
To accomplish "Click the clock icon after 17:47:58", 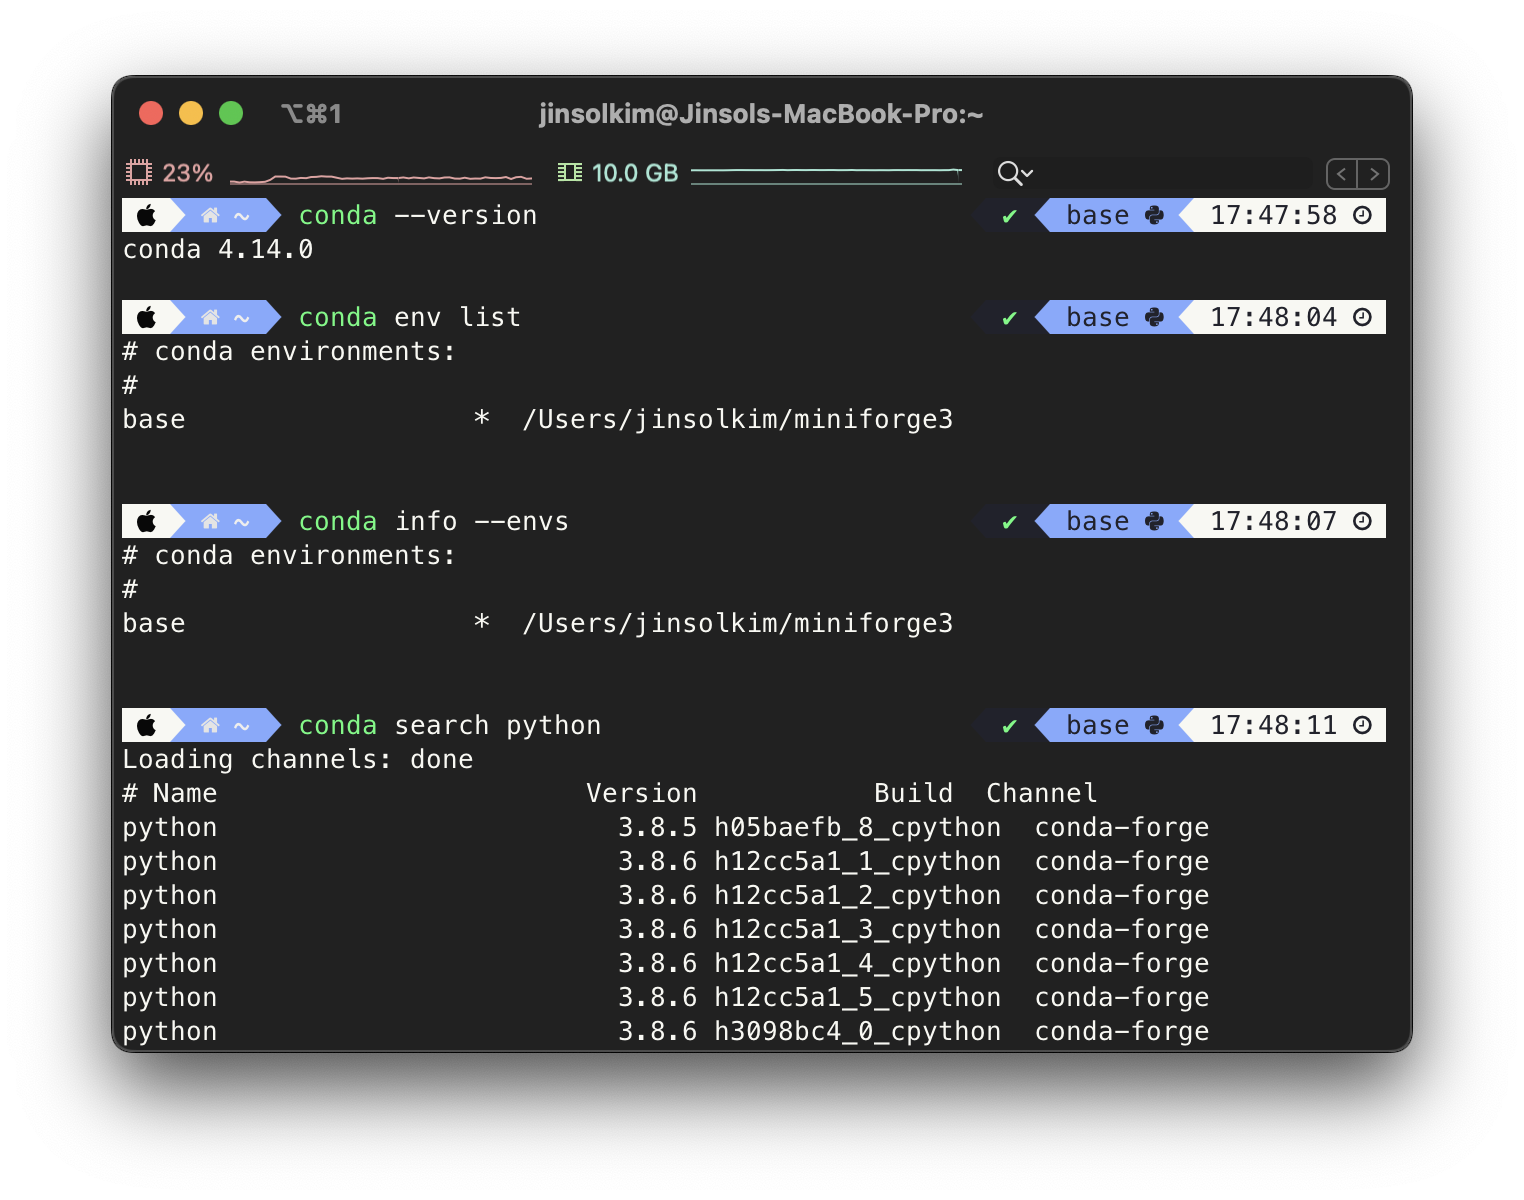I will (x=1362, y=215).
